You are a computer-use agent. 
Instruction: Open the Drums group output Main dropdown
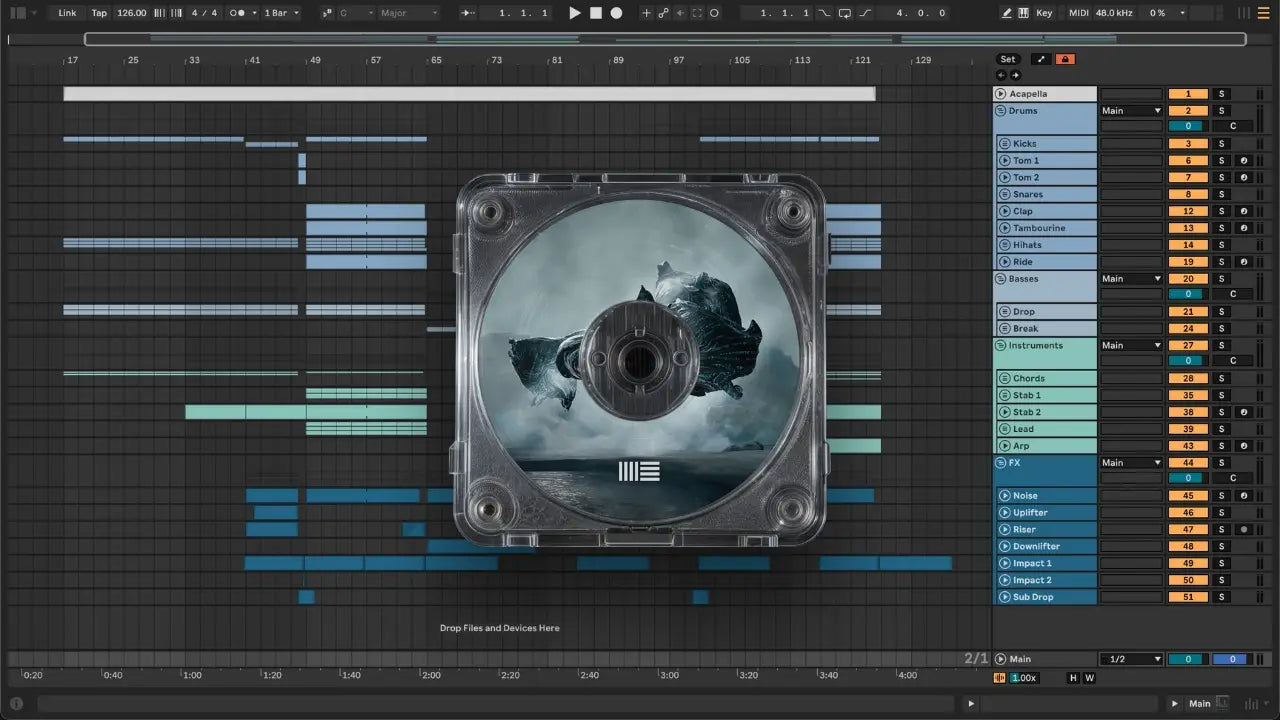(x=1131, y=111)
